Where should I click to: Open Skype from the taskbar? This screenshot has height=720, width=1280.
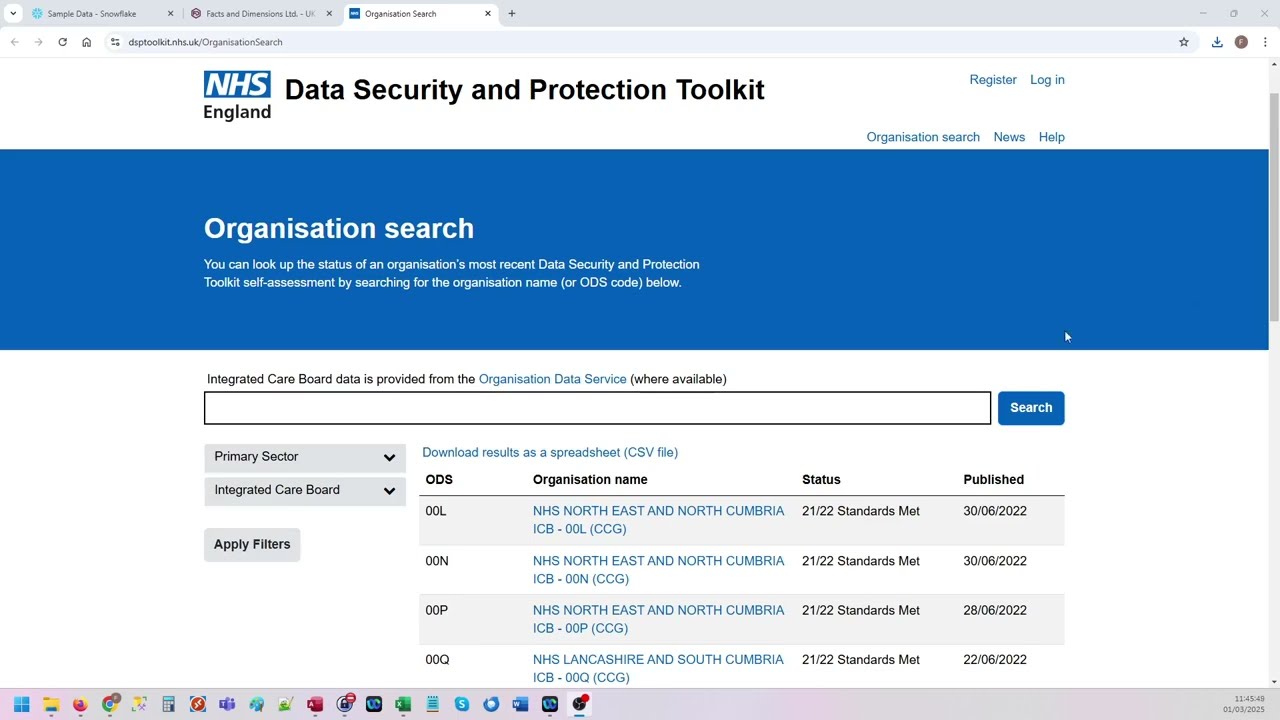point(462,704)
